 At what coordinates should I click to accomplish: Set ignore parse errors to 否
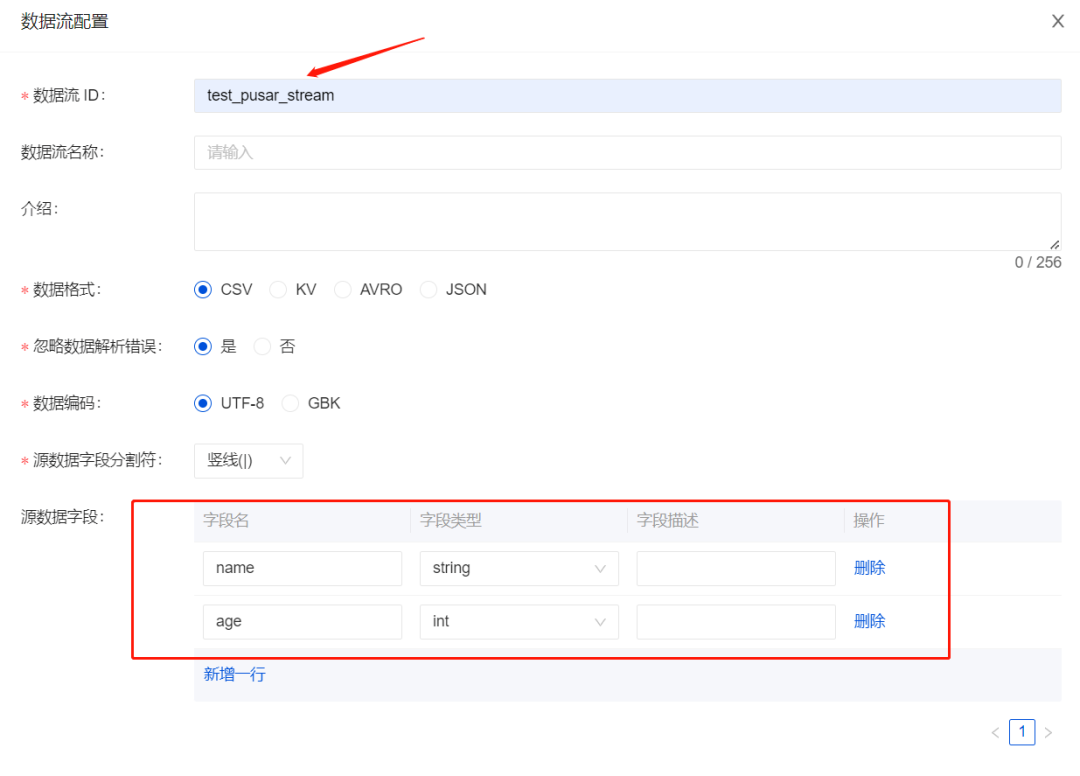[x=263, y=347]
